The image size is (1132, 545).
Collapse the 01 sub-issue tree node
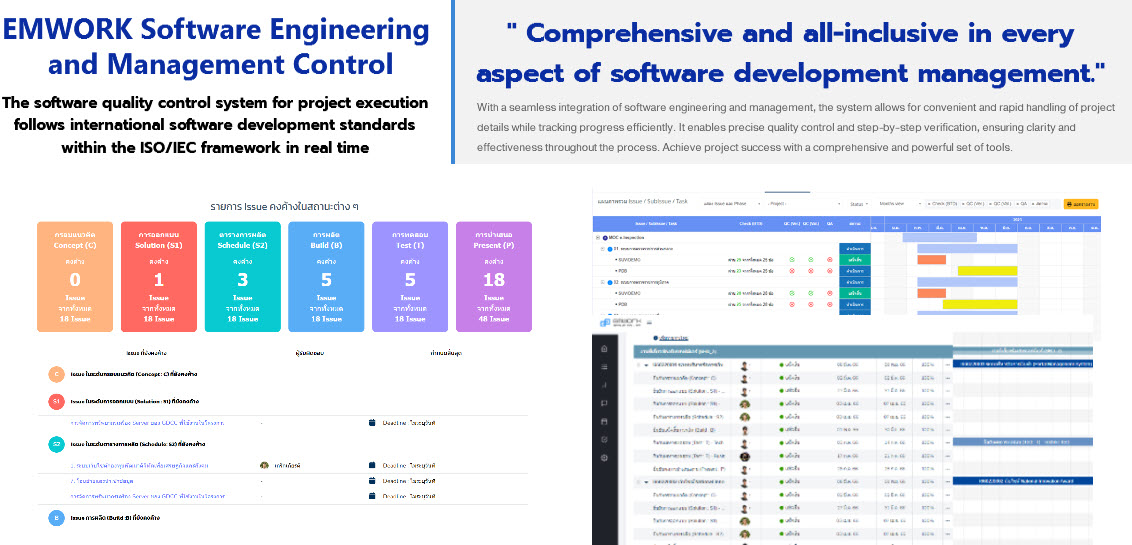pos(602,248)
